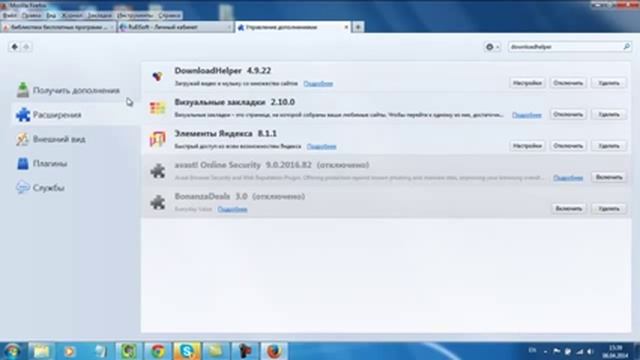This screenshot has width=640, height=360.
Task: Open Плагины category
Action: point(42,164)
